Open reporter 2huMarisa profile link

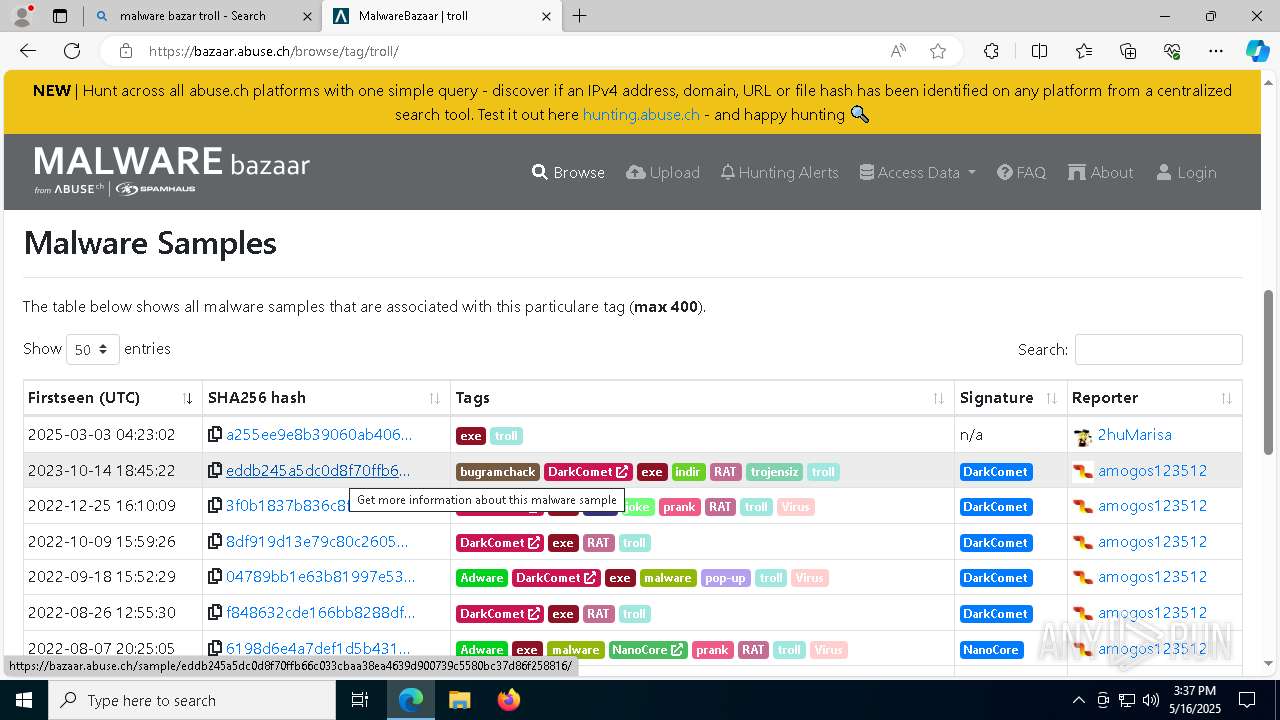(1134, 435)
